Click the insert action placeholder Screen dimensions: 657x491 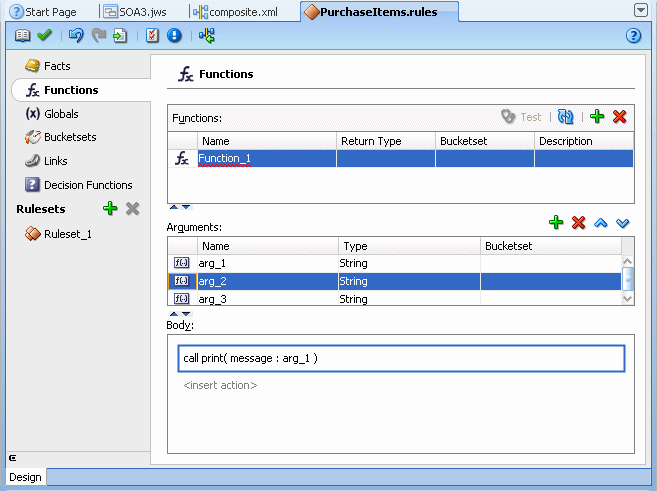tap(220, 385)
